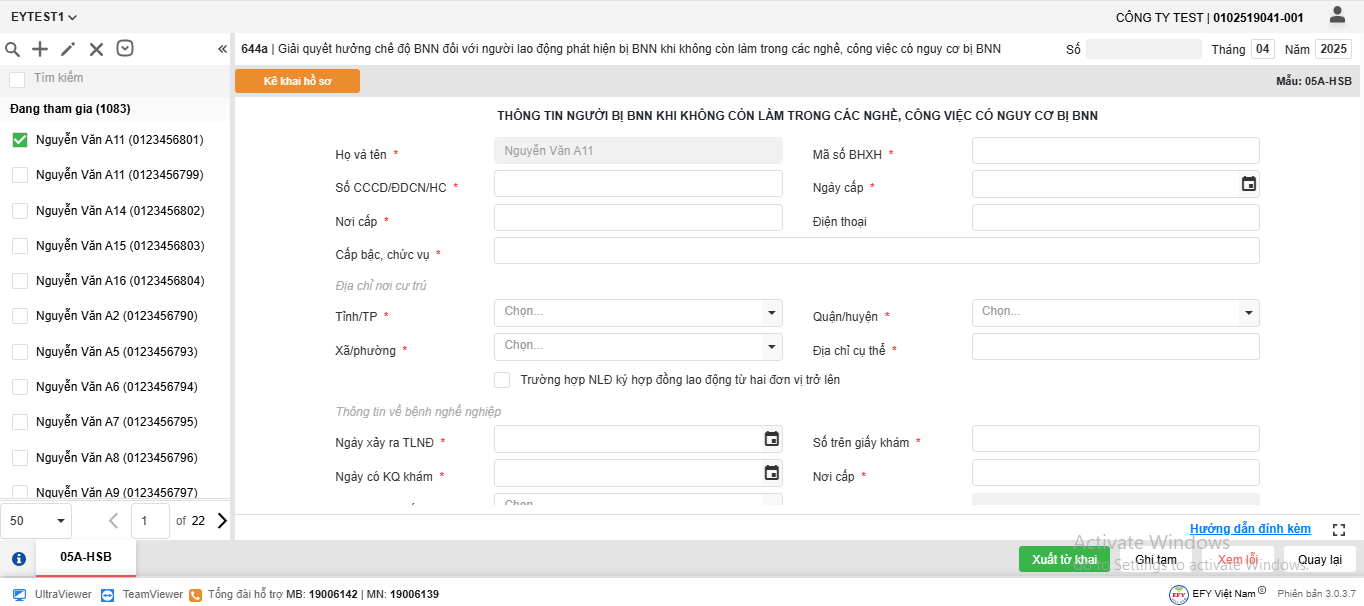Open the Hướng dẫn đính kèm link
This screenshot has height=606, width=1364.
(x=1250, y=529)
